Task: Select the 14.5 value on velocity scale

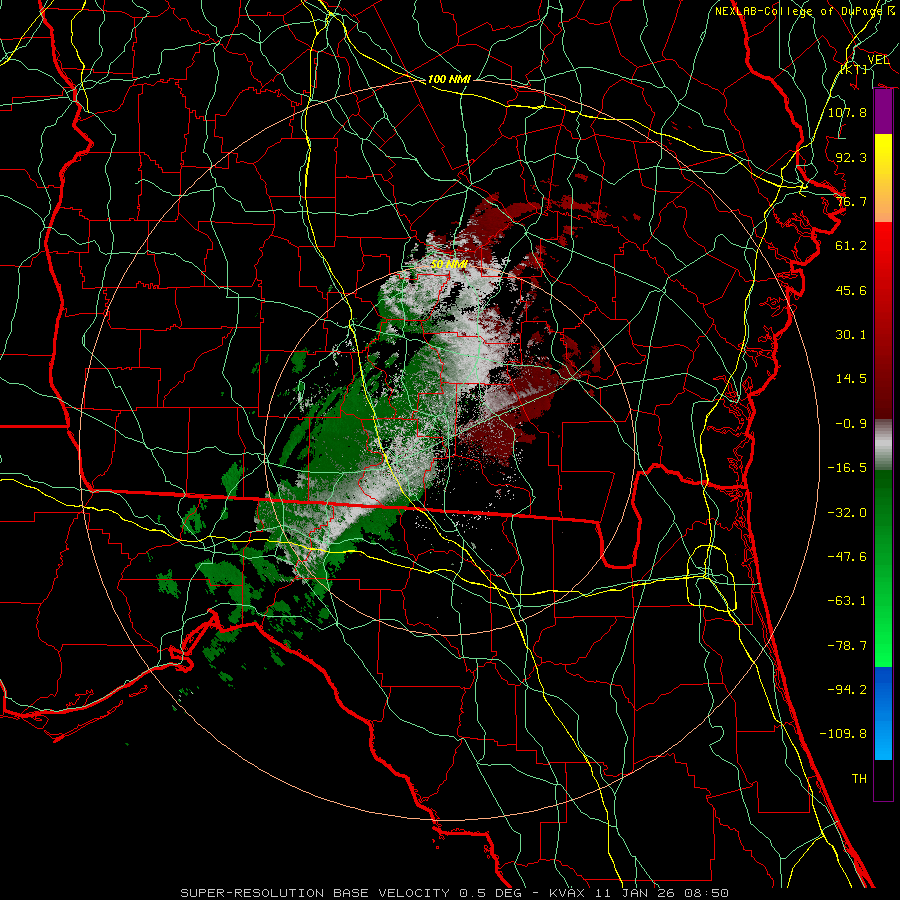Action: point(851,379)
